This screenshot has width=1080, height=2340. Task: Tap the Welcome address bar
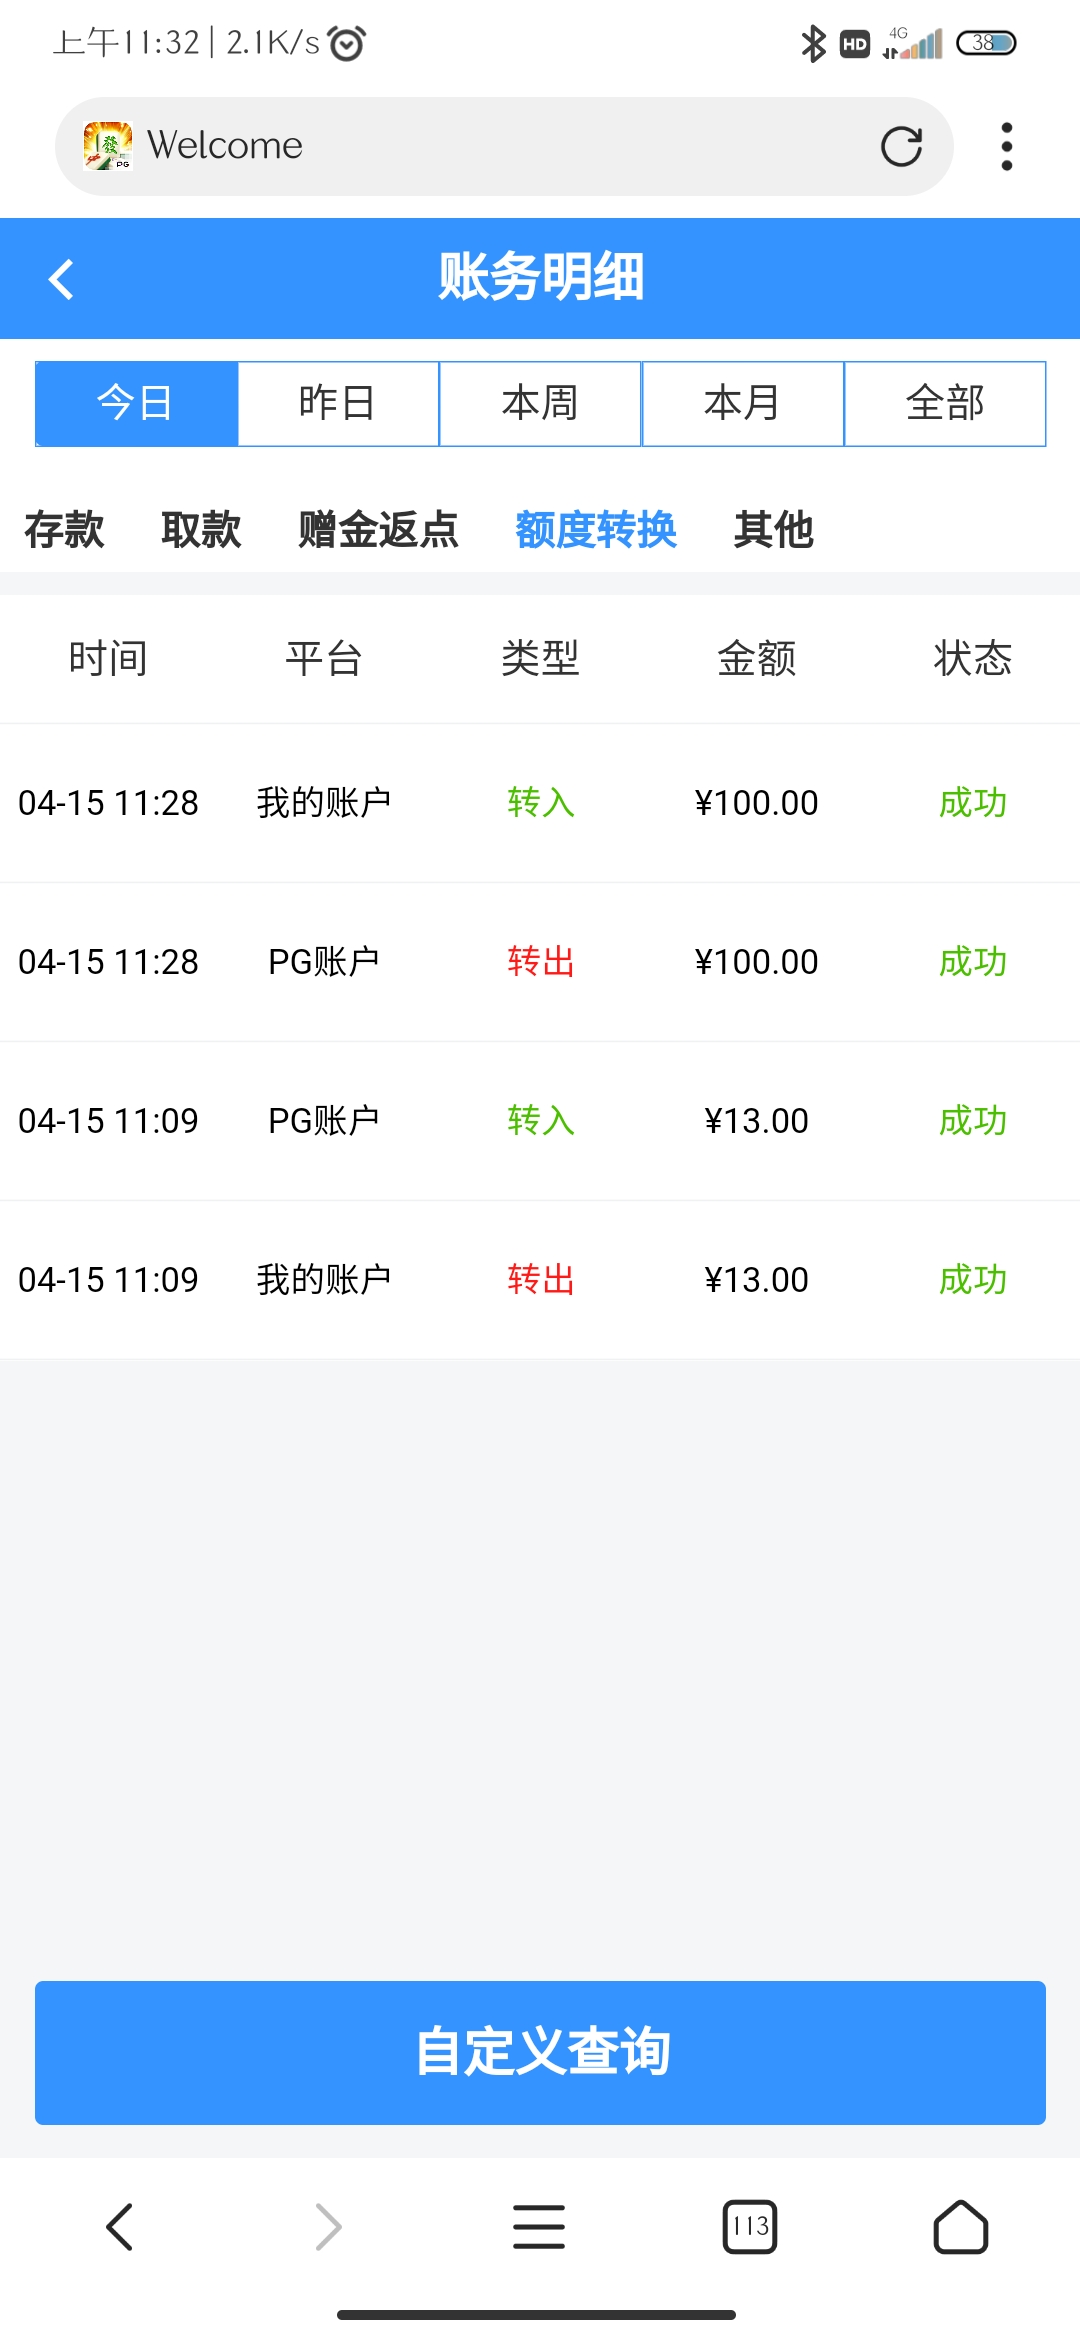tap(500, 146)
